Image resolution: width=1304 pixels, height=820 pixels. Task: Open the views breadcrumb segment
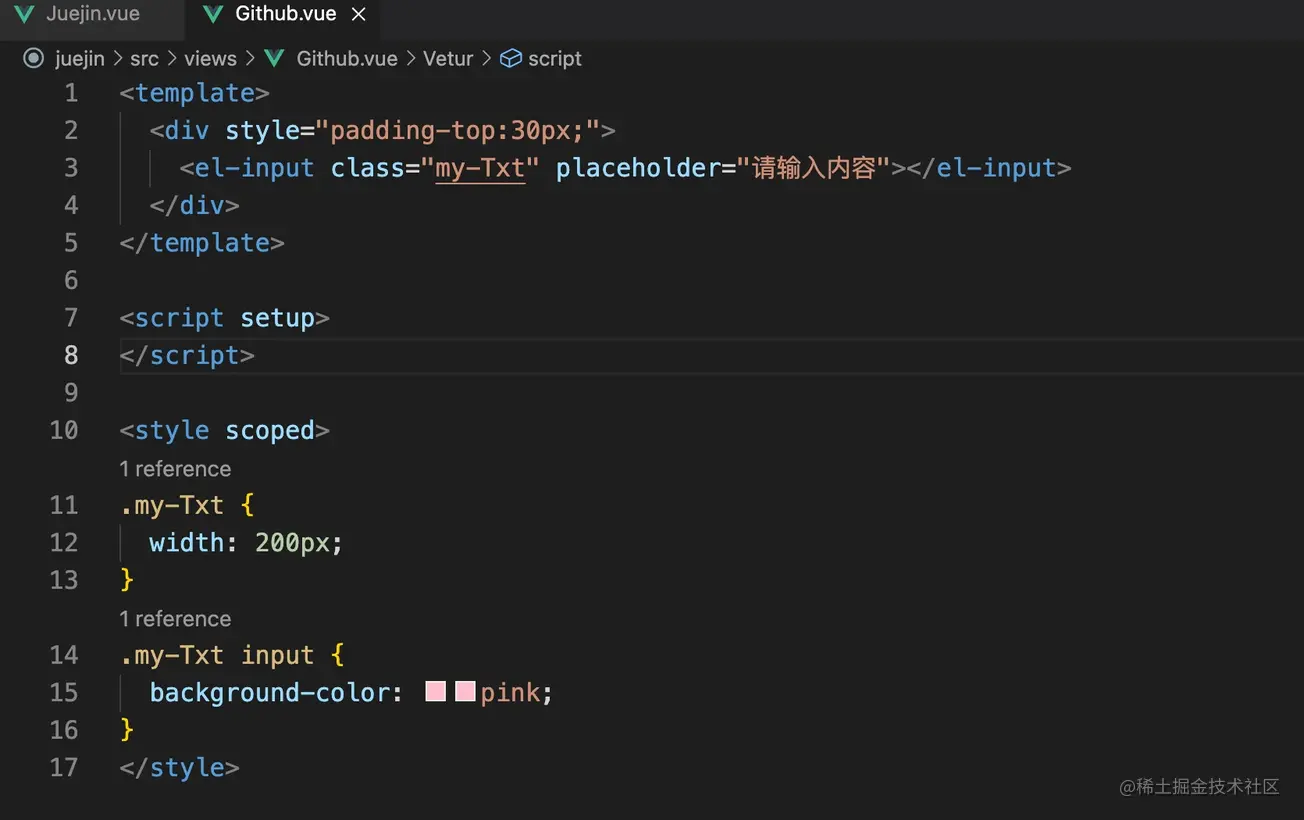210,59
